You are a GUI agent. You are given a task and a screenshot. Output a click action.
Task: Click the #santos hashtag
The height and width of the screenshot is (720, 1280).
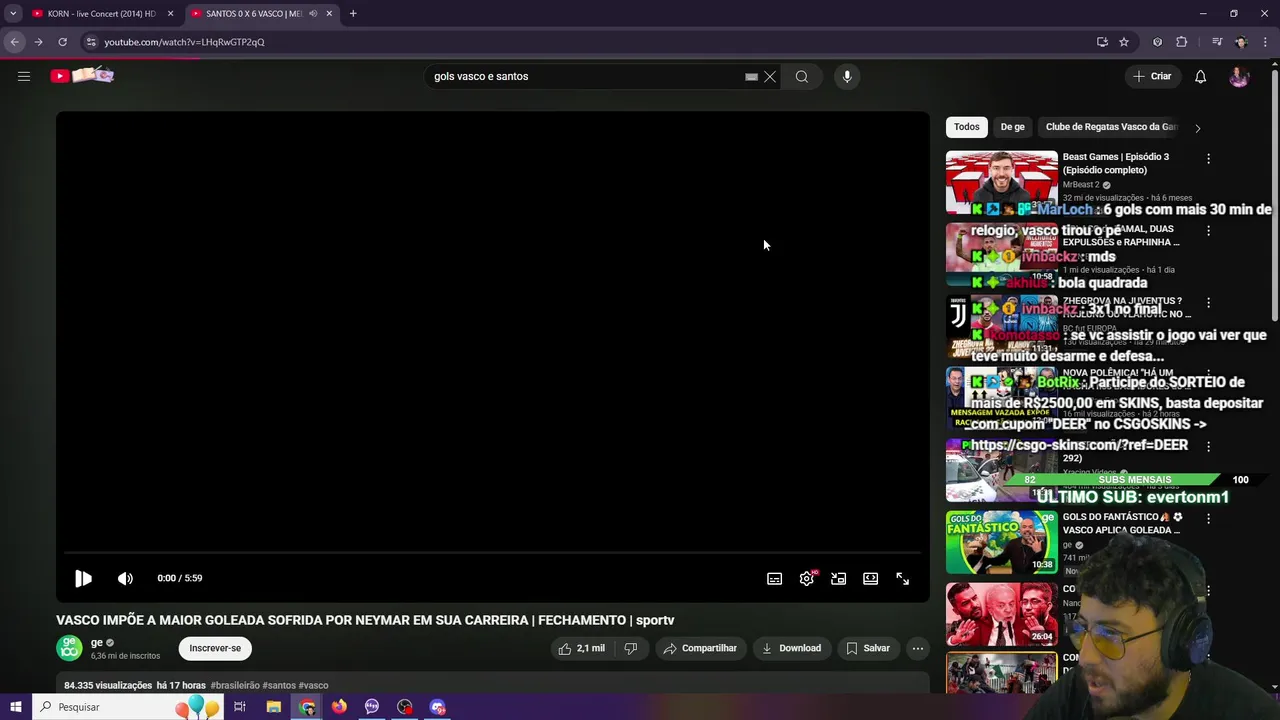coord(279,686)
